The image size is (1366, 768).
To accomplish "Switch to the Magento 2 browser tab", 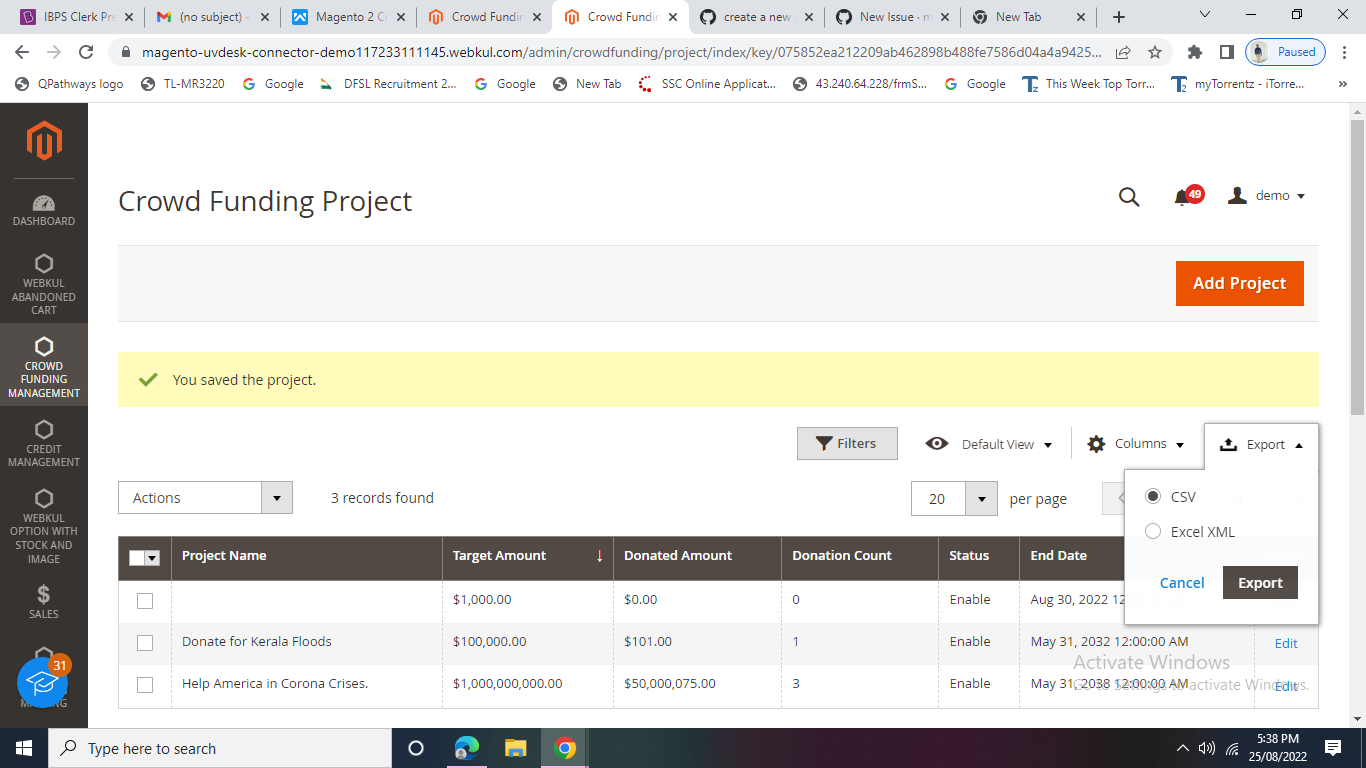I will pos(349,17).
